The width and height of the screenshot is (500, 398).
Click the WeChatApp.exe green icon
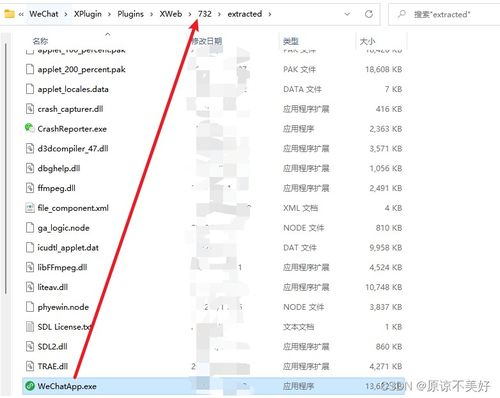coord(30,386)
